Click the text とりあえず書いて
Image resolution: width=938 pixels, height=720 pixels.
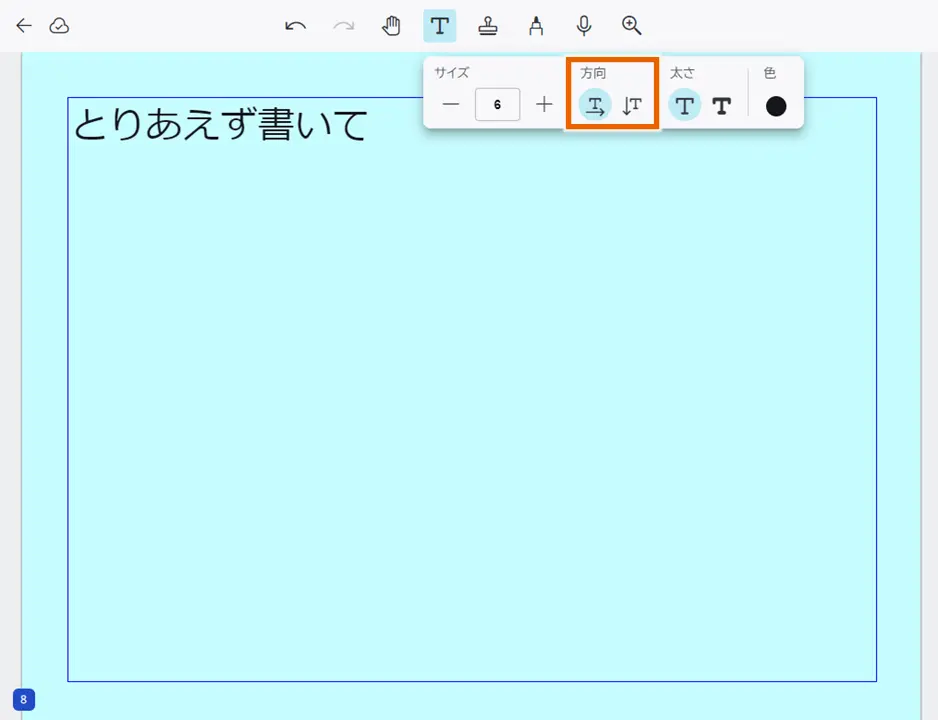(220, 122)
